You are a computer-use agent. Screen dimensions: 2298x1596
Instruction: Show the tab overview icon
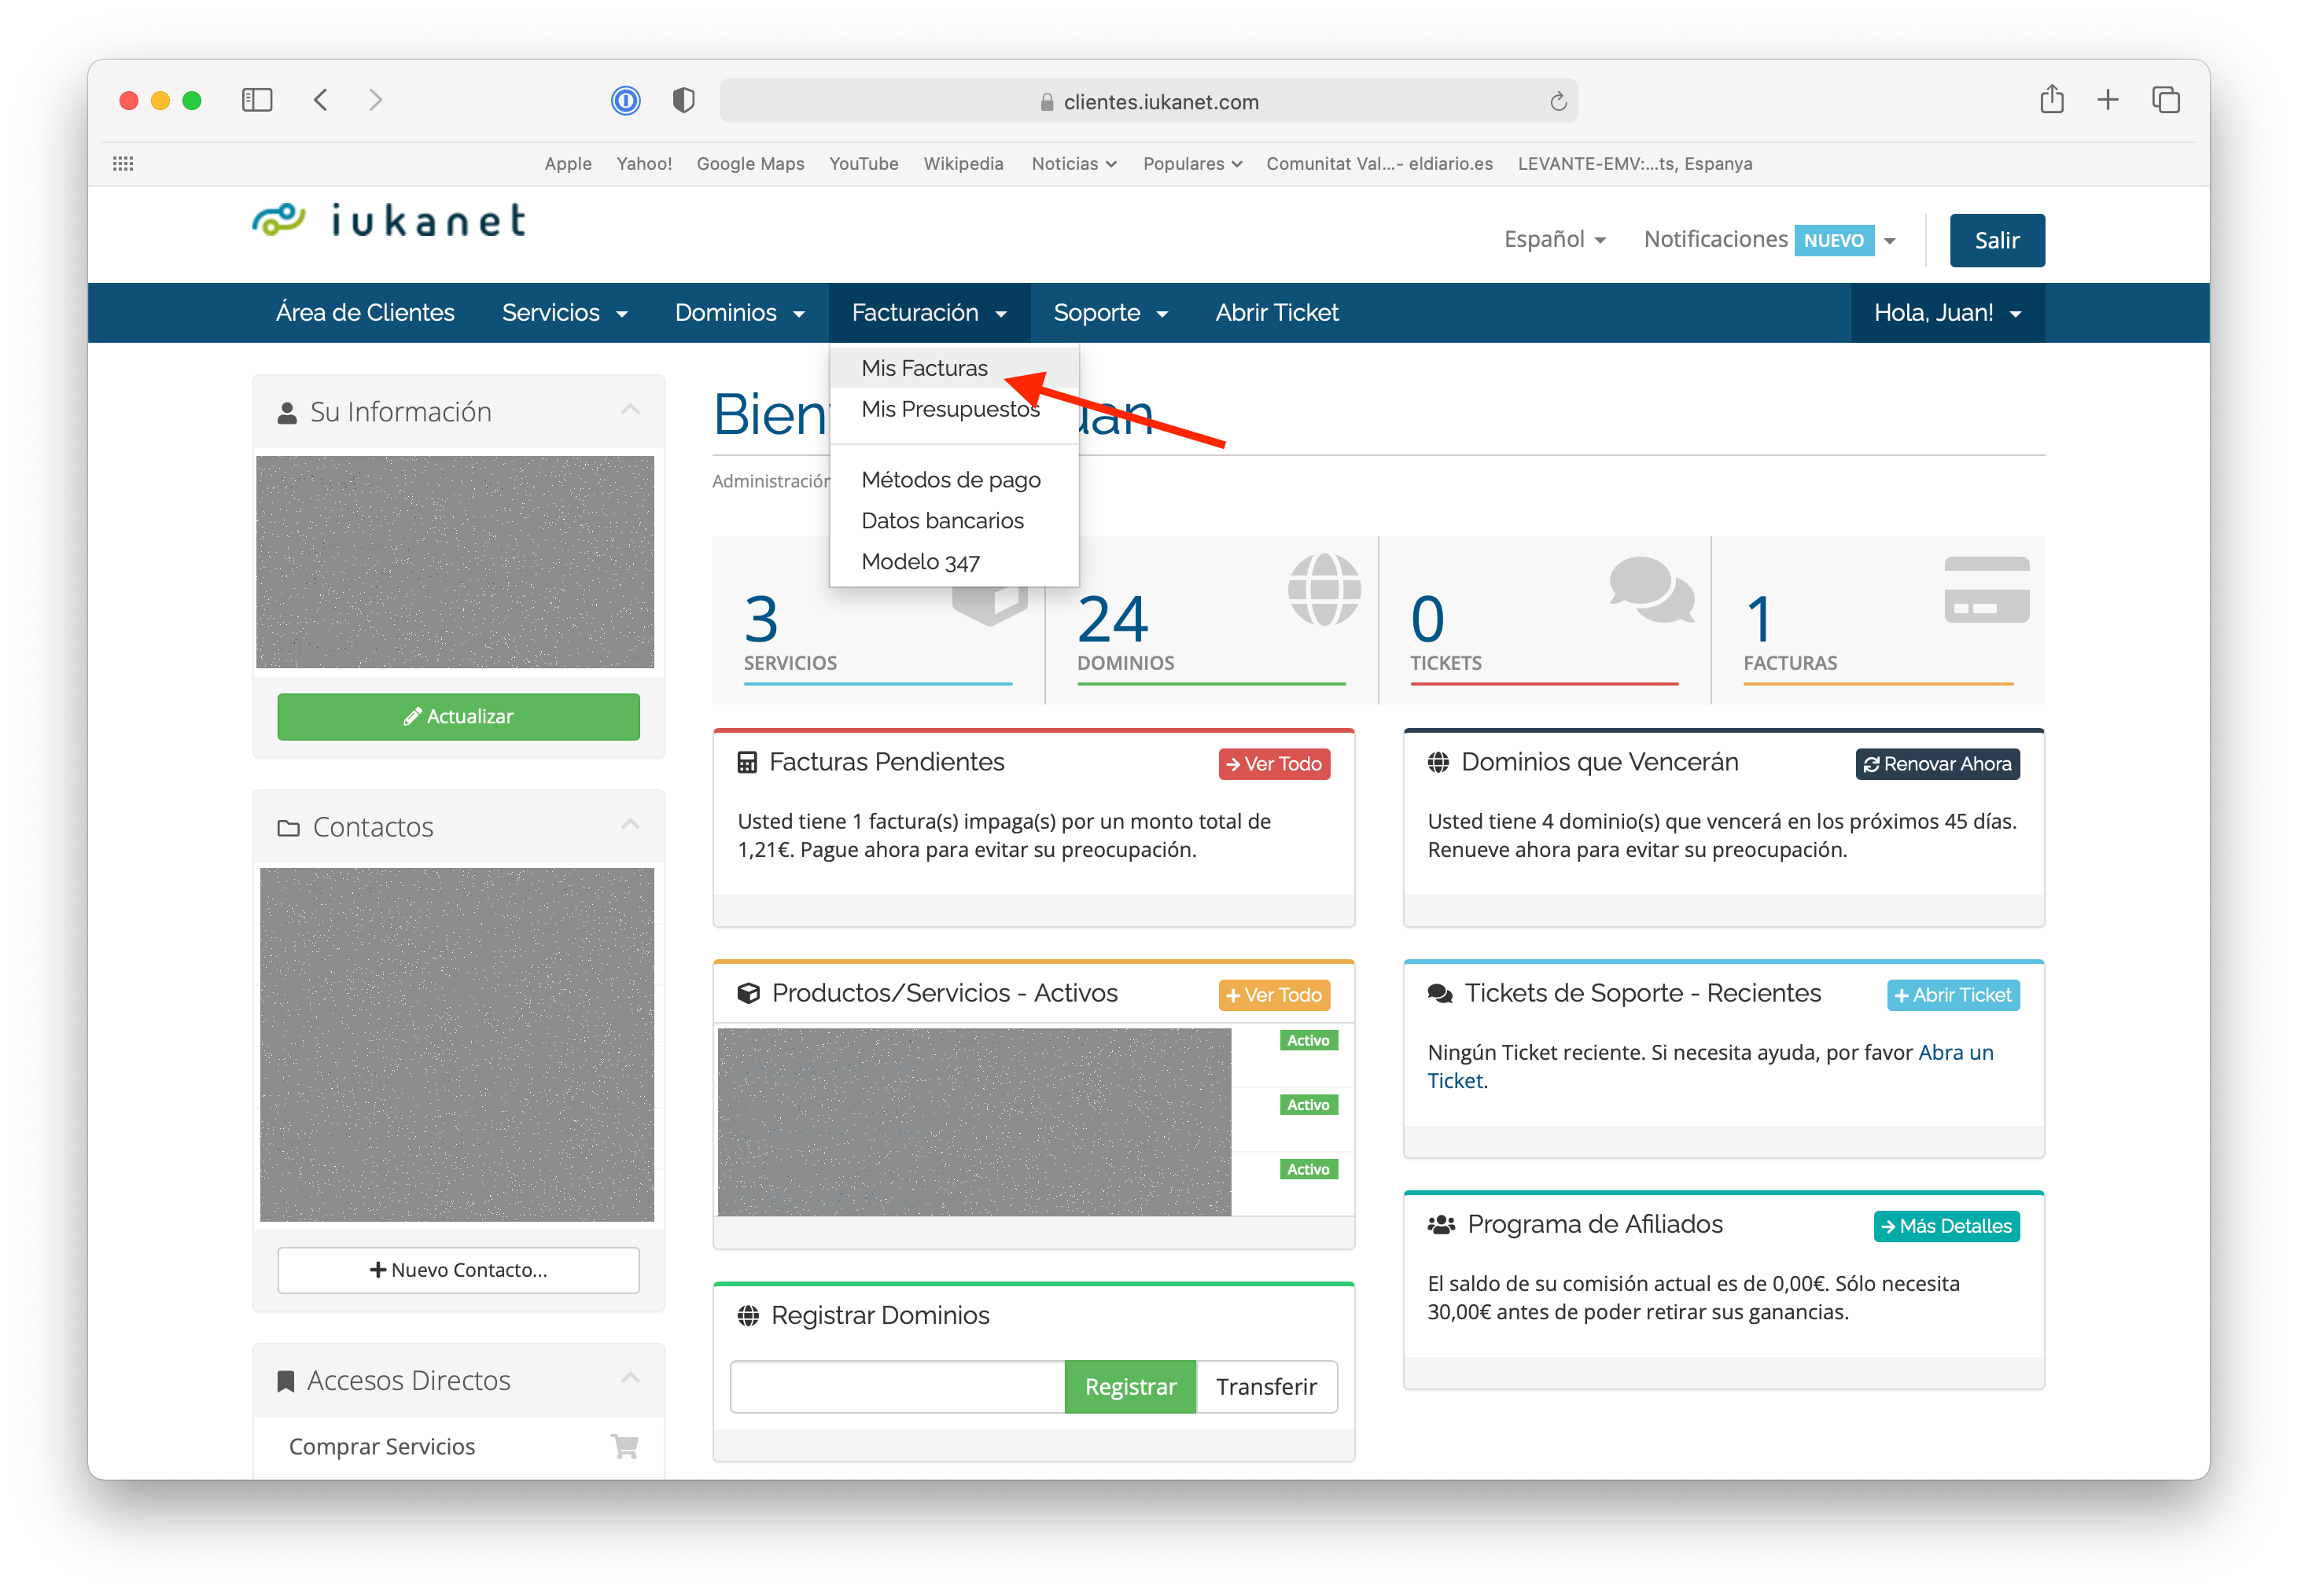(2166, 100)
